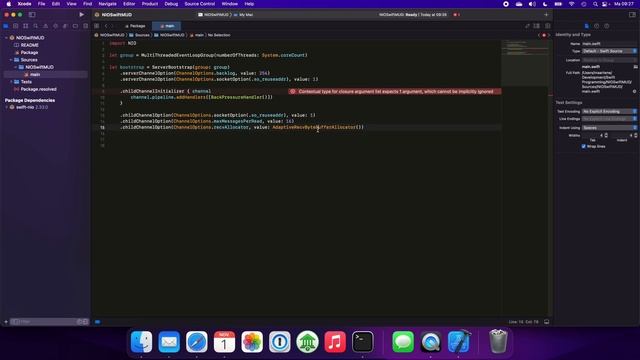Open the editor options lines button
Viewport: 640px width, 360px height.
[537, 26]
